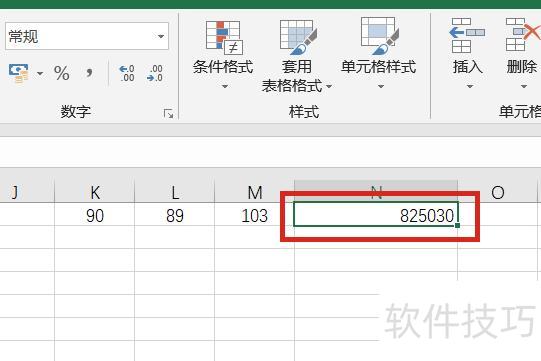The height and width of the screenshot is (361, 541).
Task: Select cell containing 825030
Action: pos(376,215)
